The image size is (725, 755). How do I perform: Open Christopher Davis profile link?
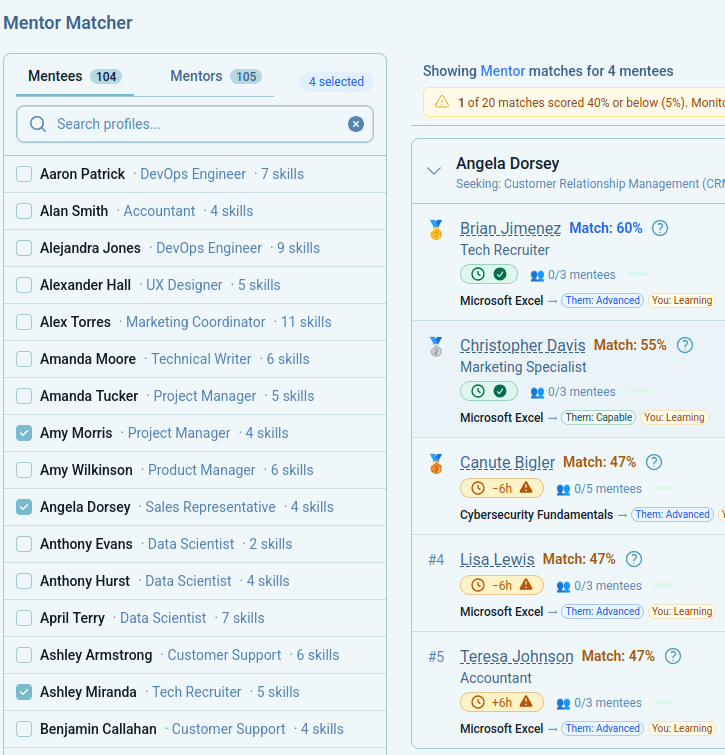(523, 345)
